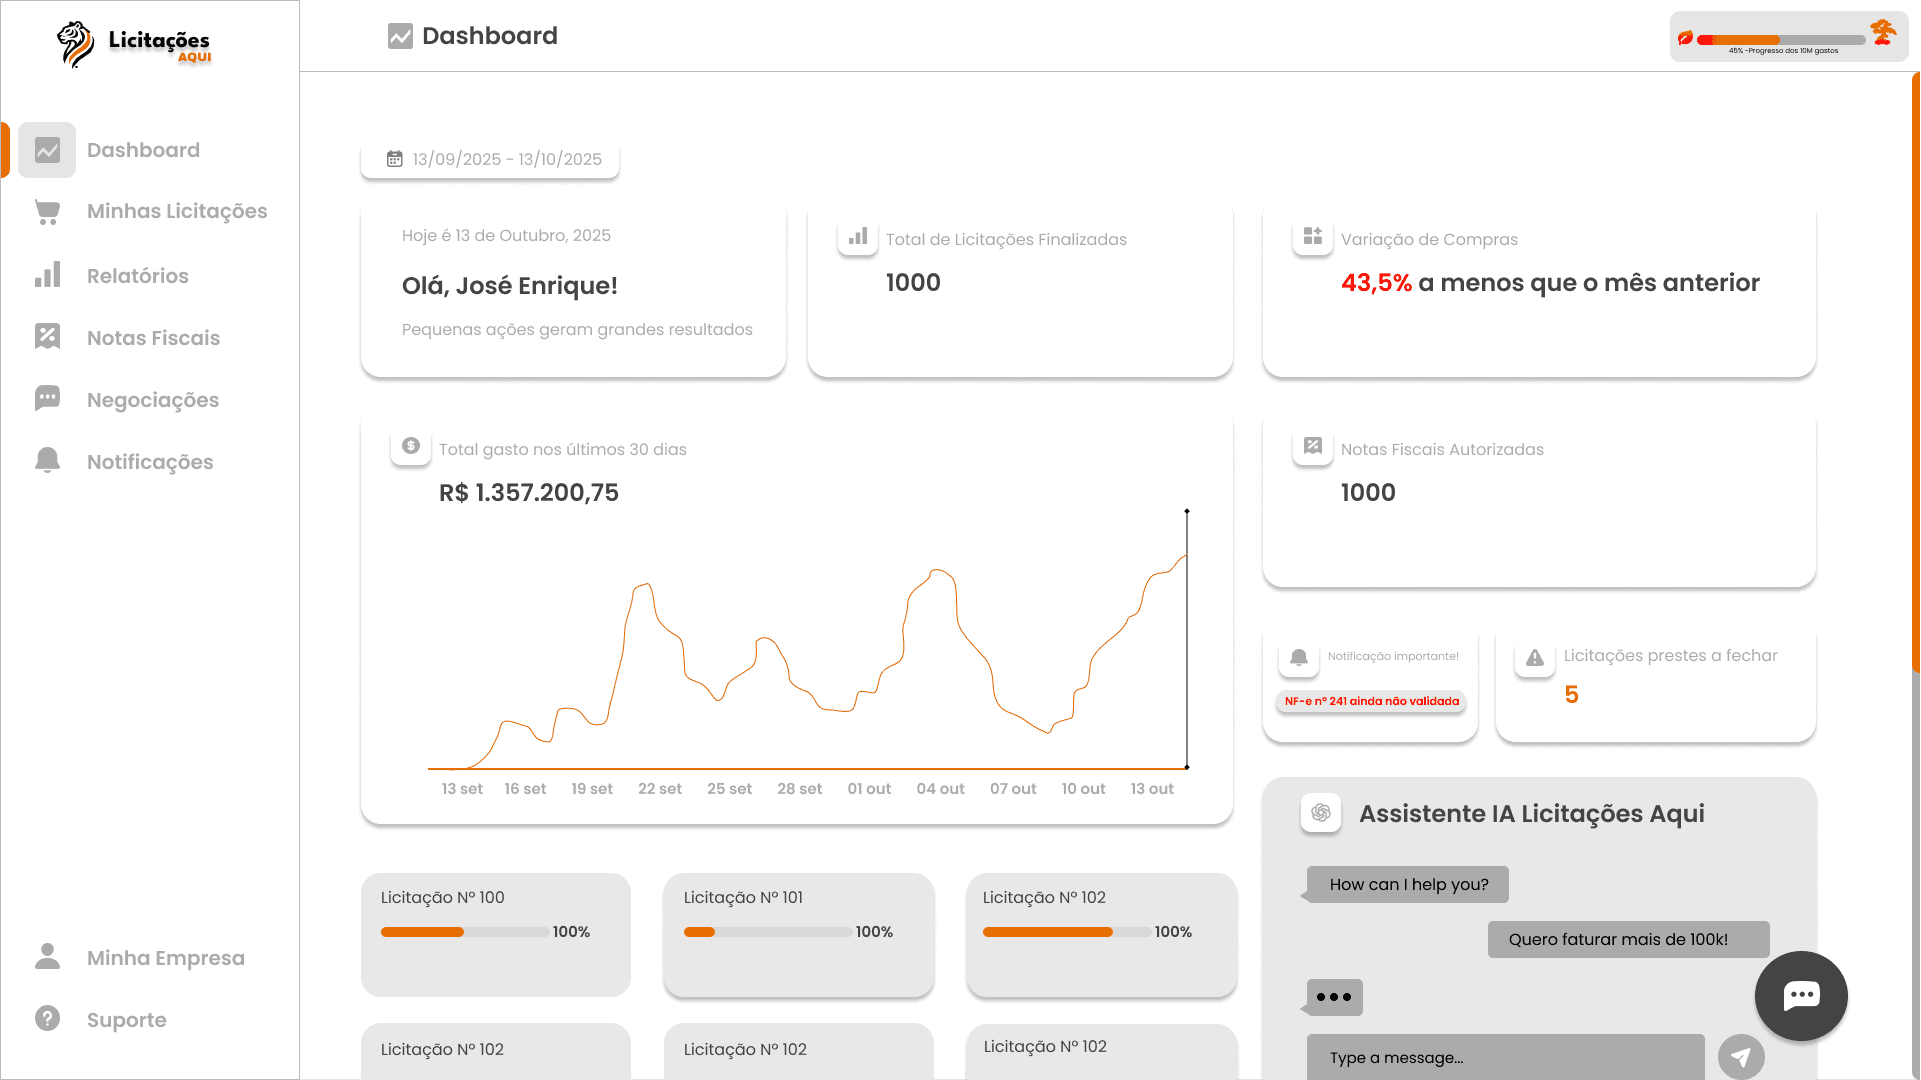Click the AI assistant ChatGPT icon

(x=1320, y=813)
